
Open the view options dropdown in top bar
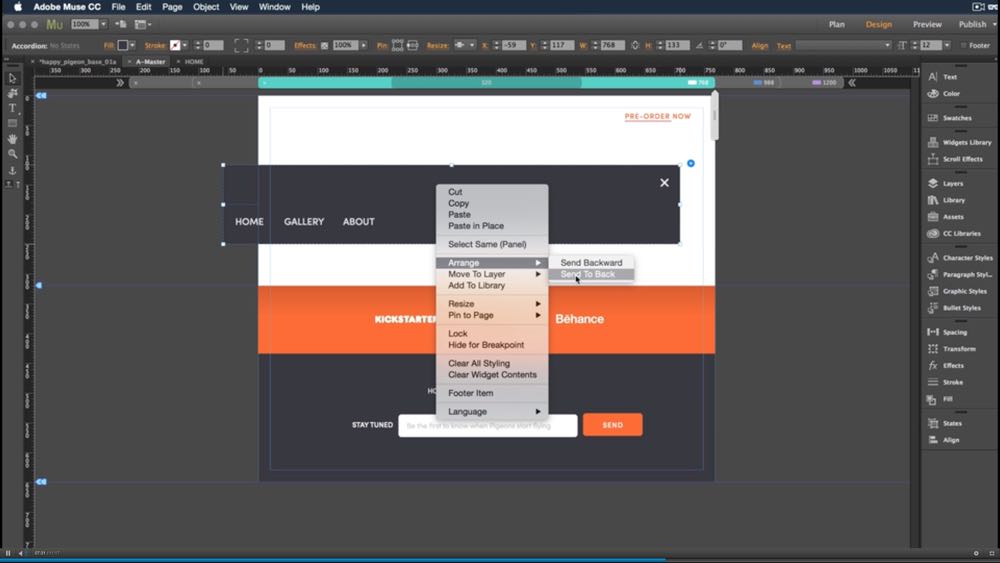tap(143, 24)
